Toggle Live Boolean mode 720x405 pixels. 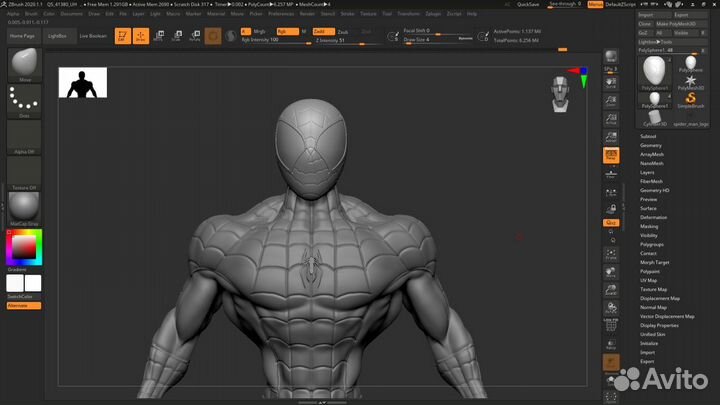pyautogui.click(x=93, y=36)
